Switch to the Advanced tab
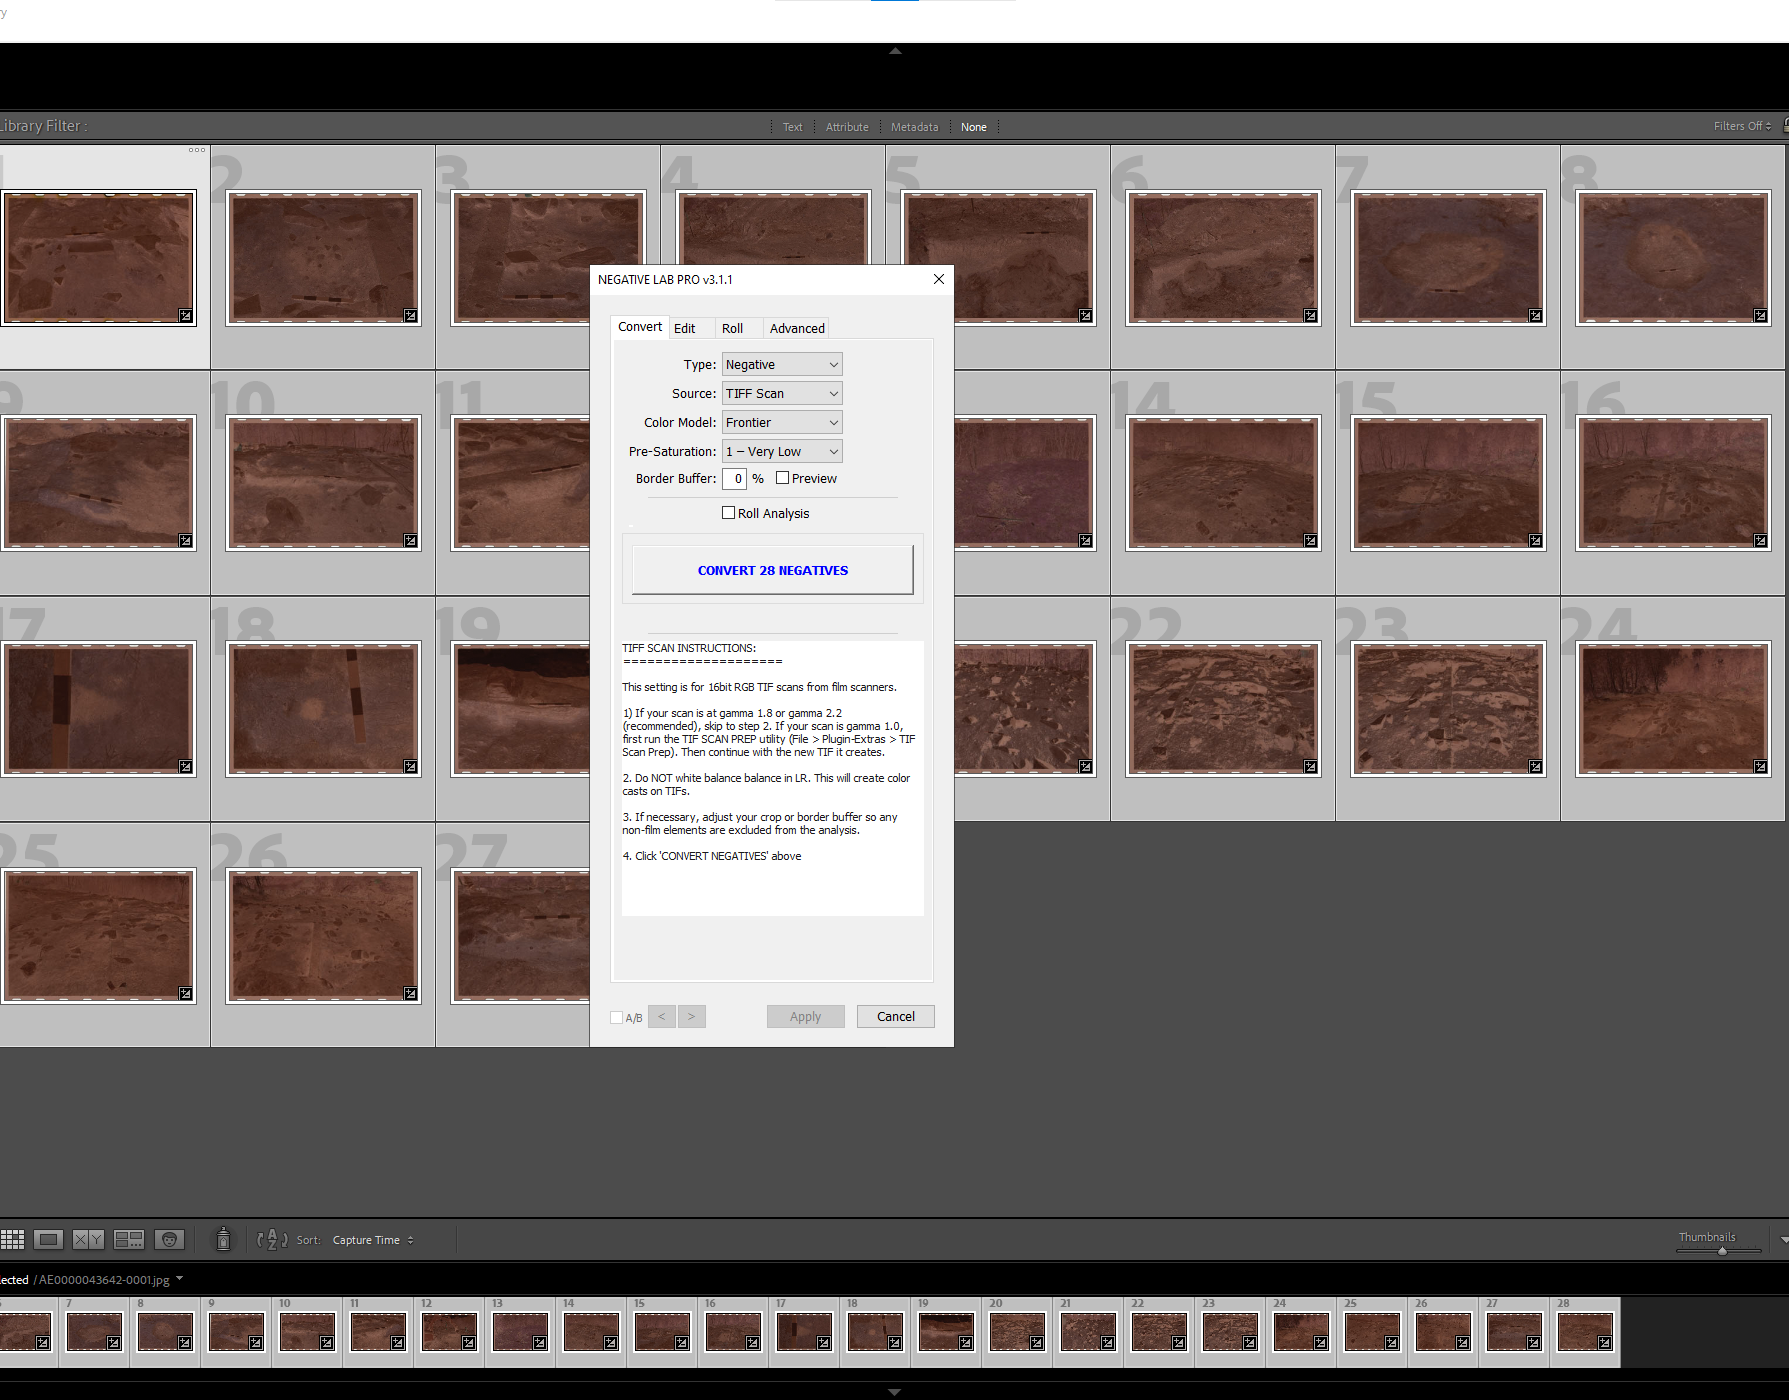 [x=797, y=328]
